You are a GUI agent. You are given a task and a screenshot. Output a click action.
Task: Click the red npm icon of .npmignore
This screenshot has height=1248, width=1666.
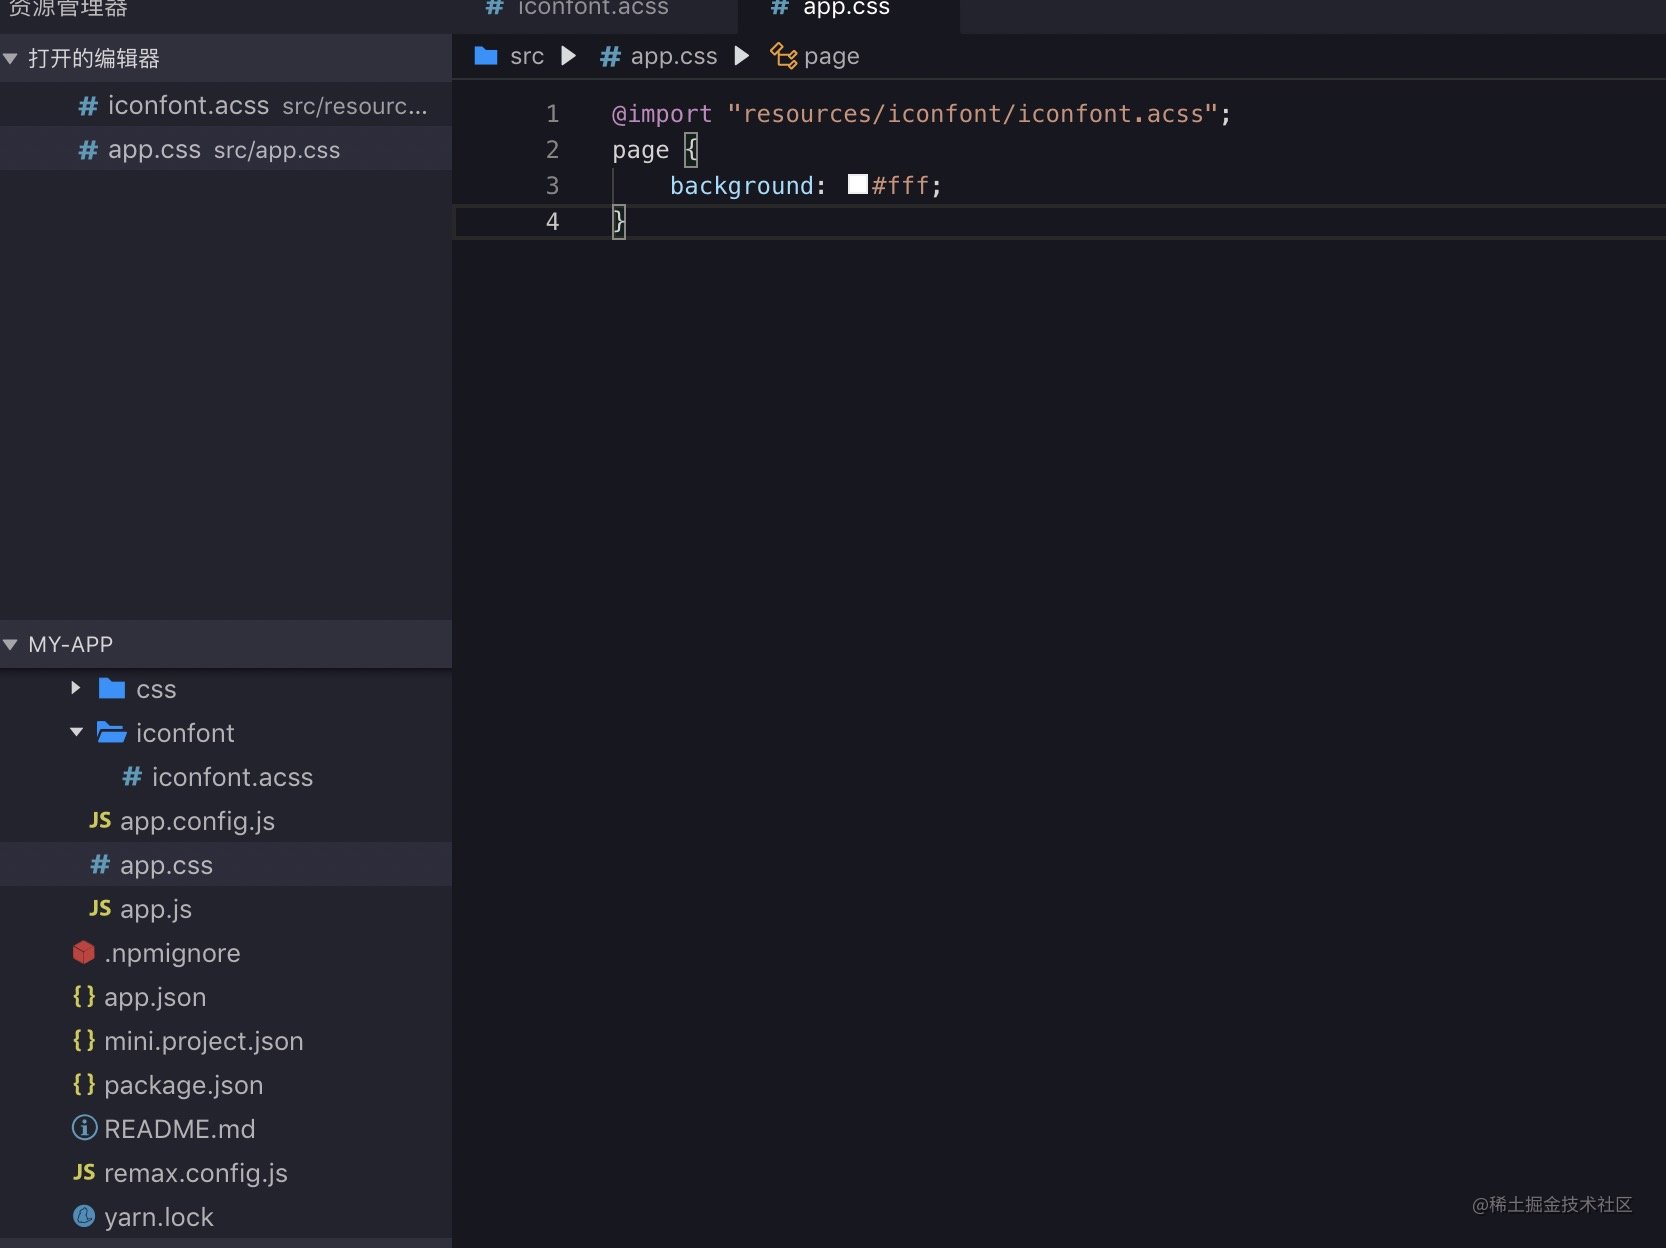[84, 953]
